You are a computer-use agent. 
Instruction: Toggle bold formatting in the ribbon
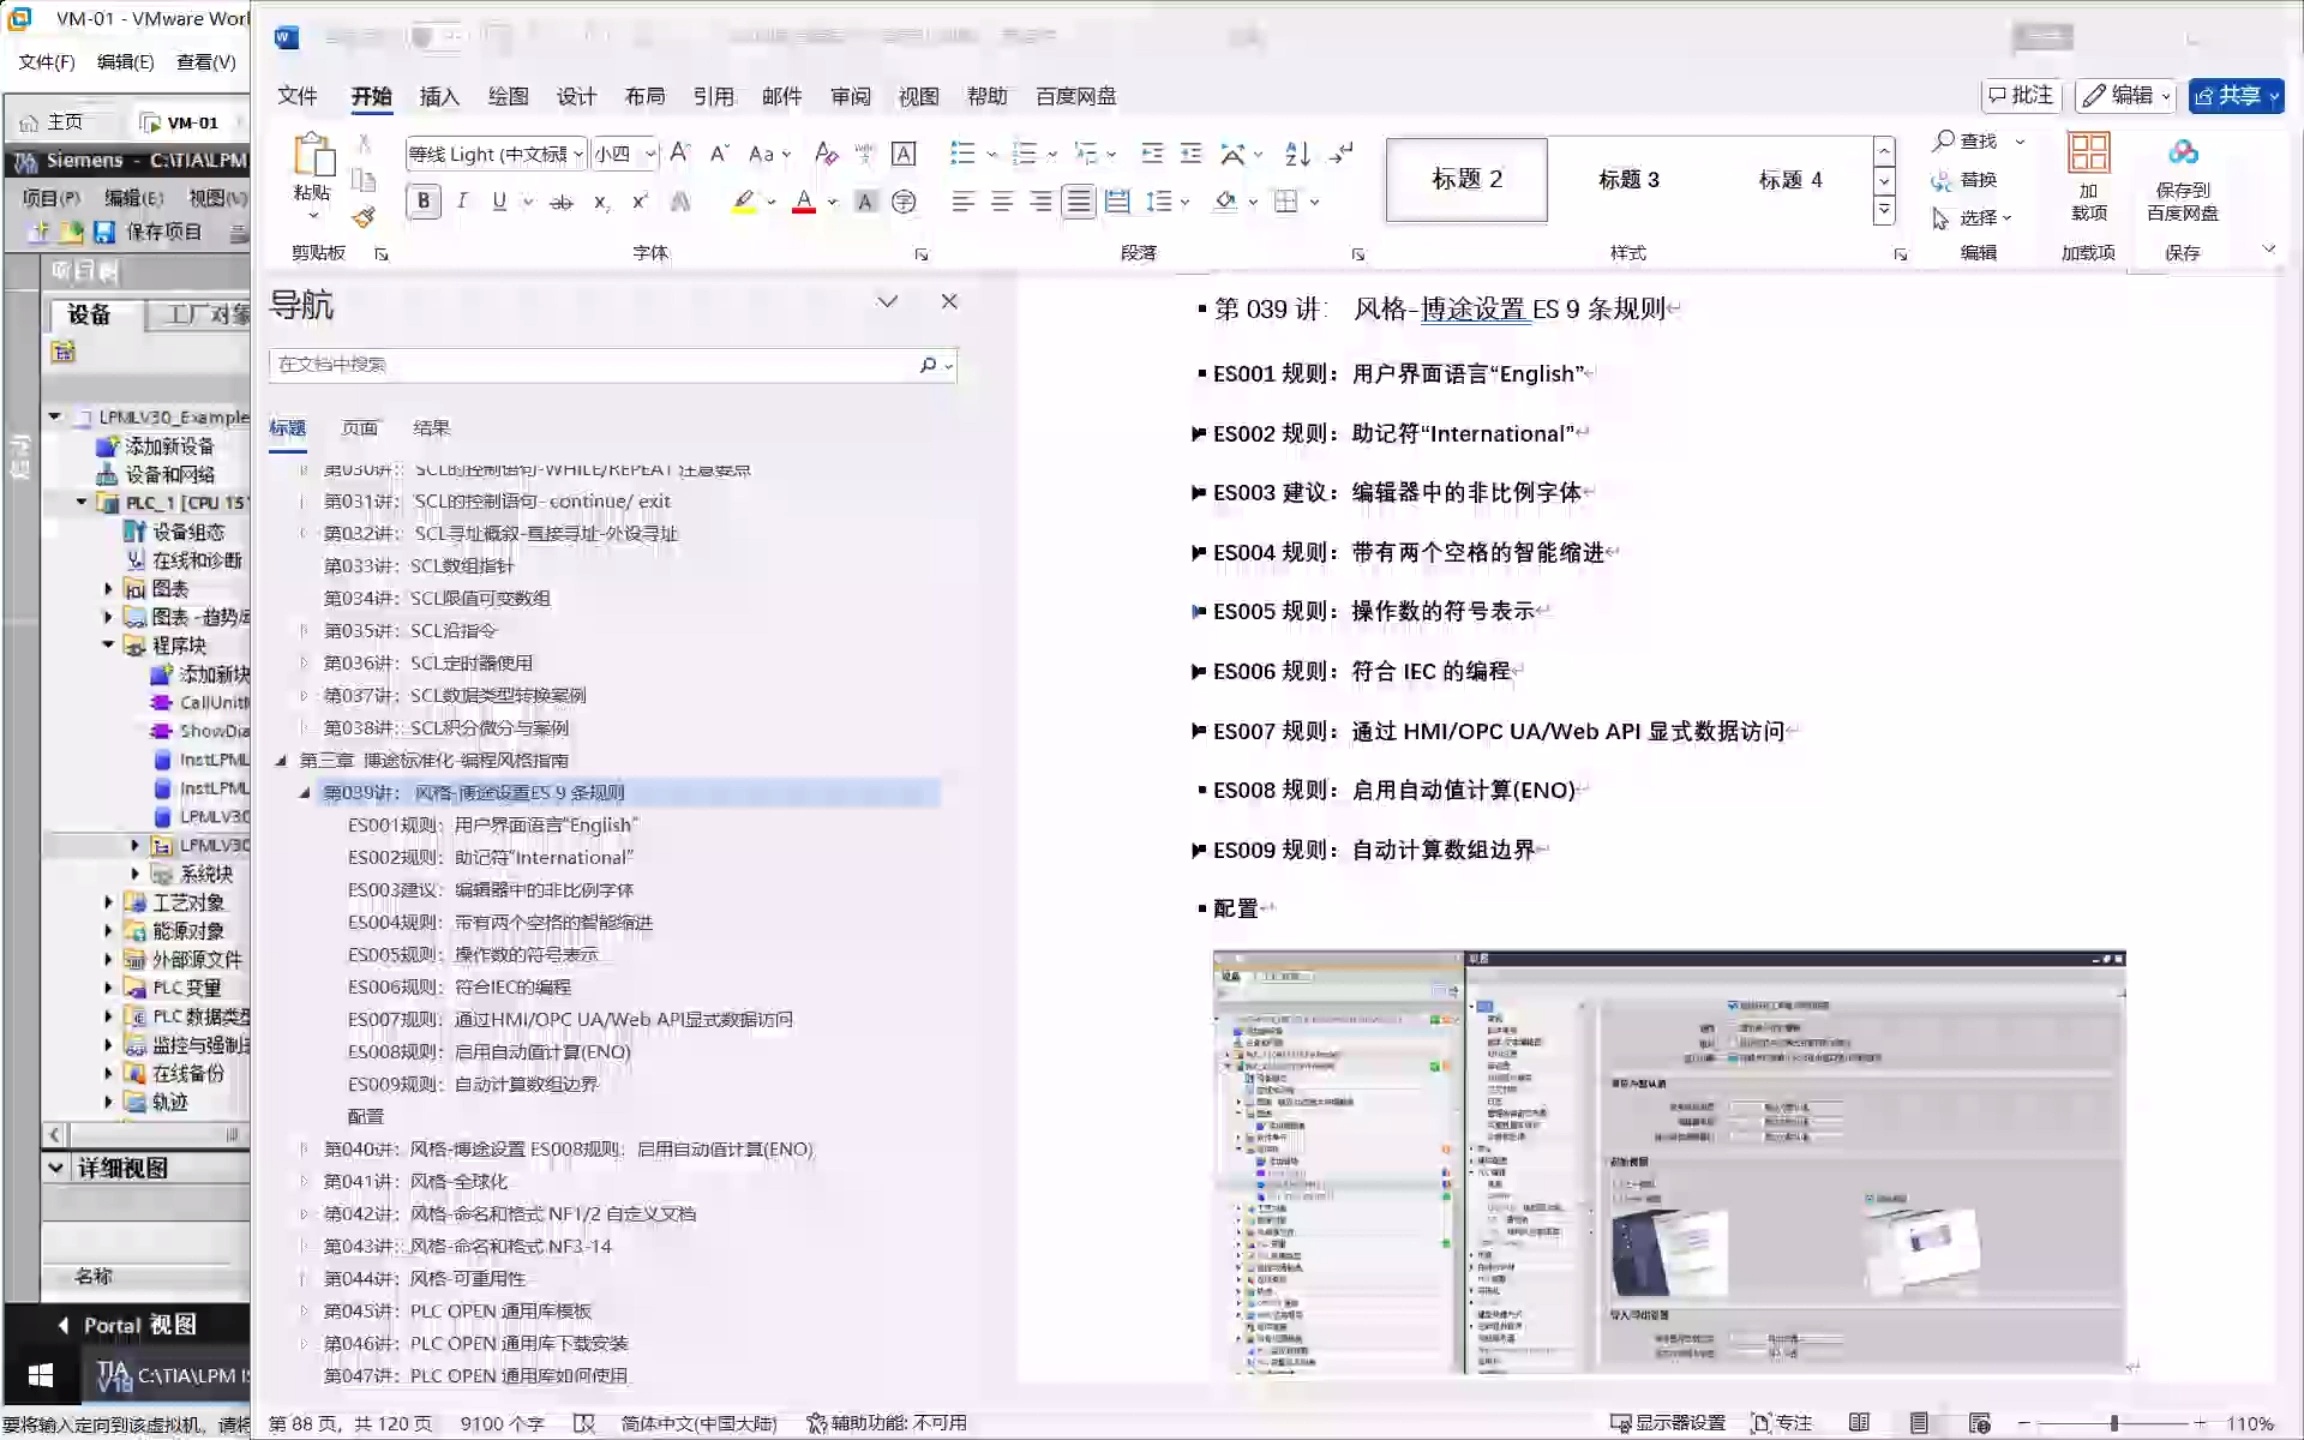pyautogui.click(x=423, y=201)
